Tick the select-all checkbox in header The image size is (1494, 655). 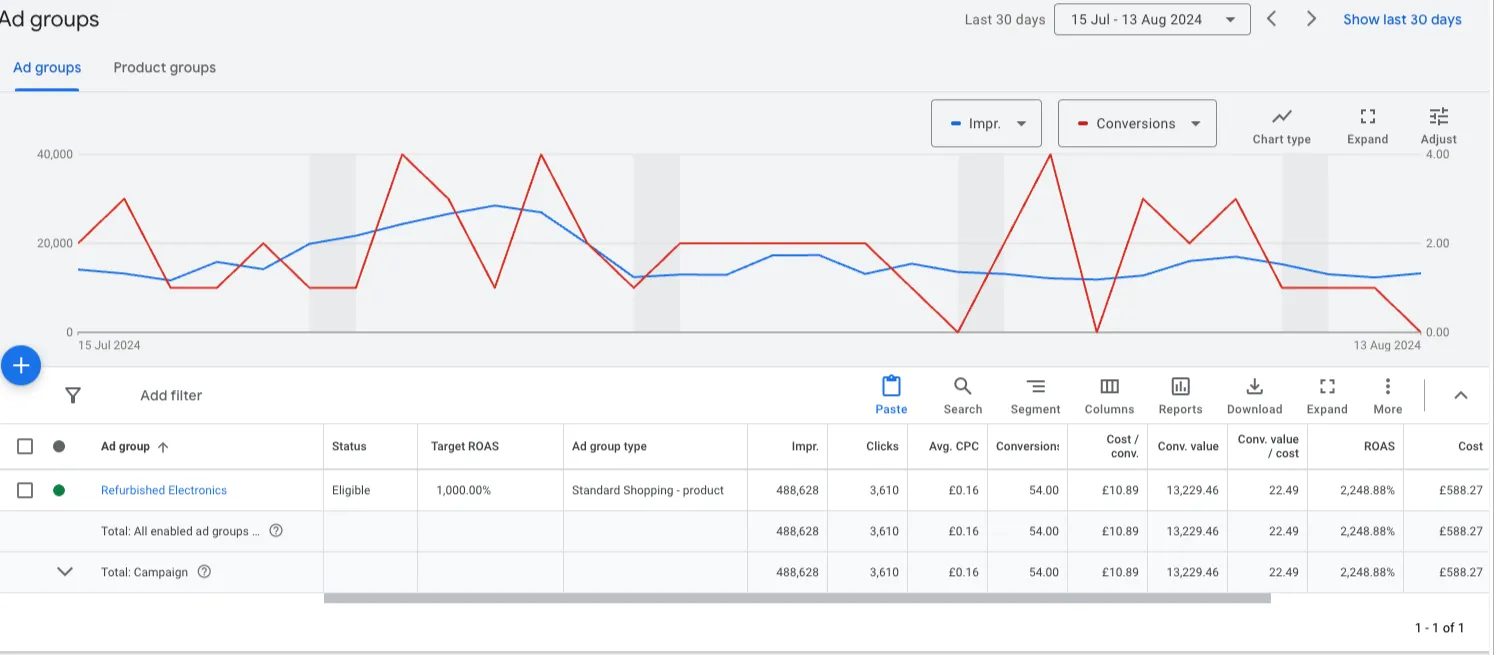(25, 447)
